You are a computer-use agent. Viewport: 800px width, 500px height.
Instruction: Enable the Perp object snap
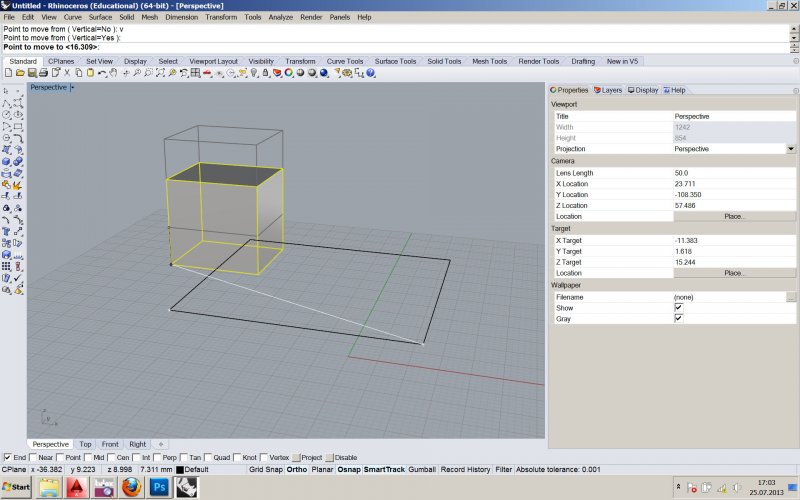(x=157, y=457)
